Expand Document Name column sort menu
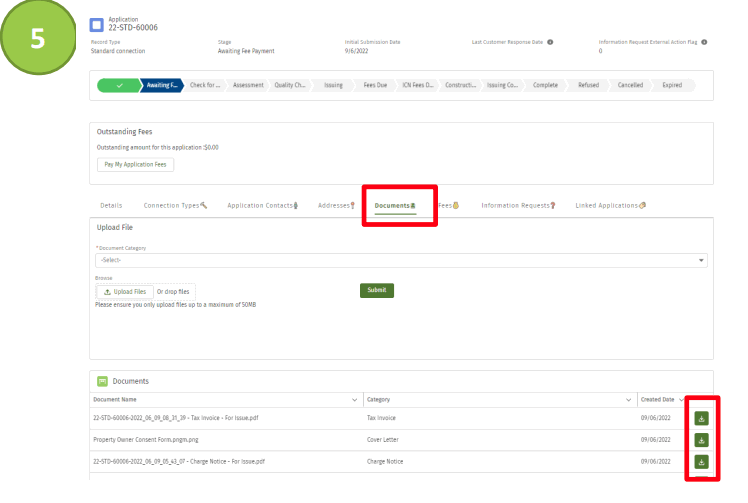Screen dimensions: 748x503 click(x=354, y=400)
